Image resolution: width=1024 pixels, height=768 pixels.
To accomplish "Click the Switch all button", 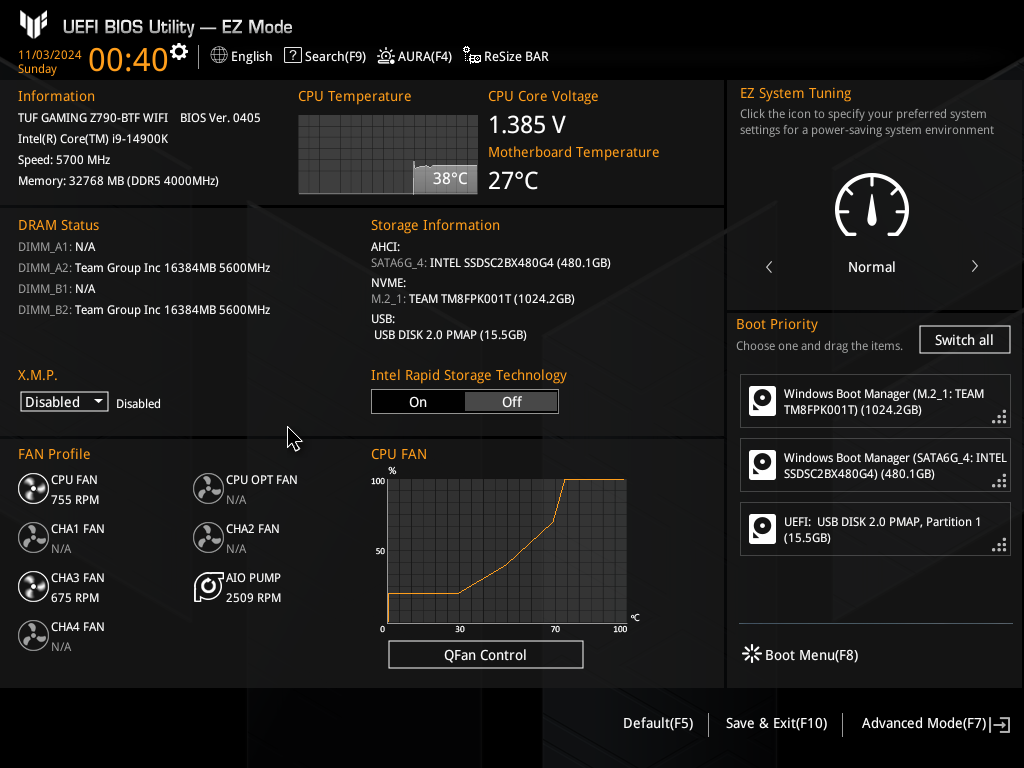I will [x=964, y=340].
